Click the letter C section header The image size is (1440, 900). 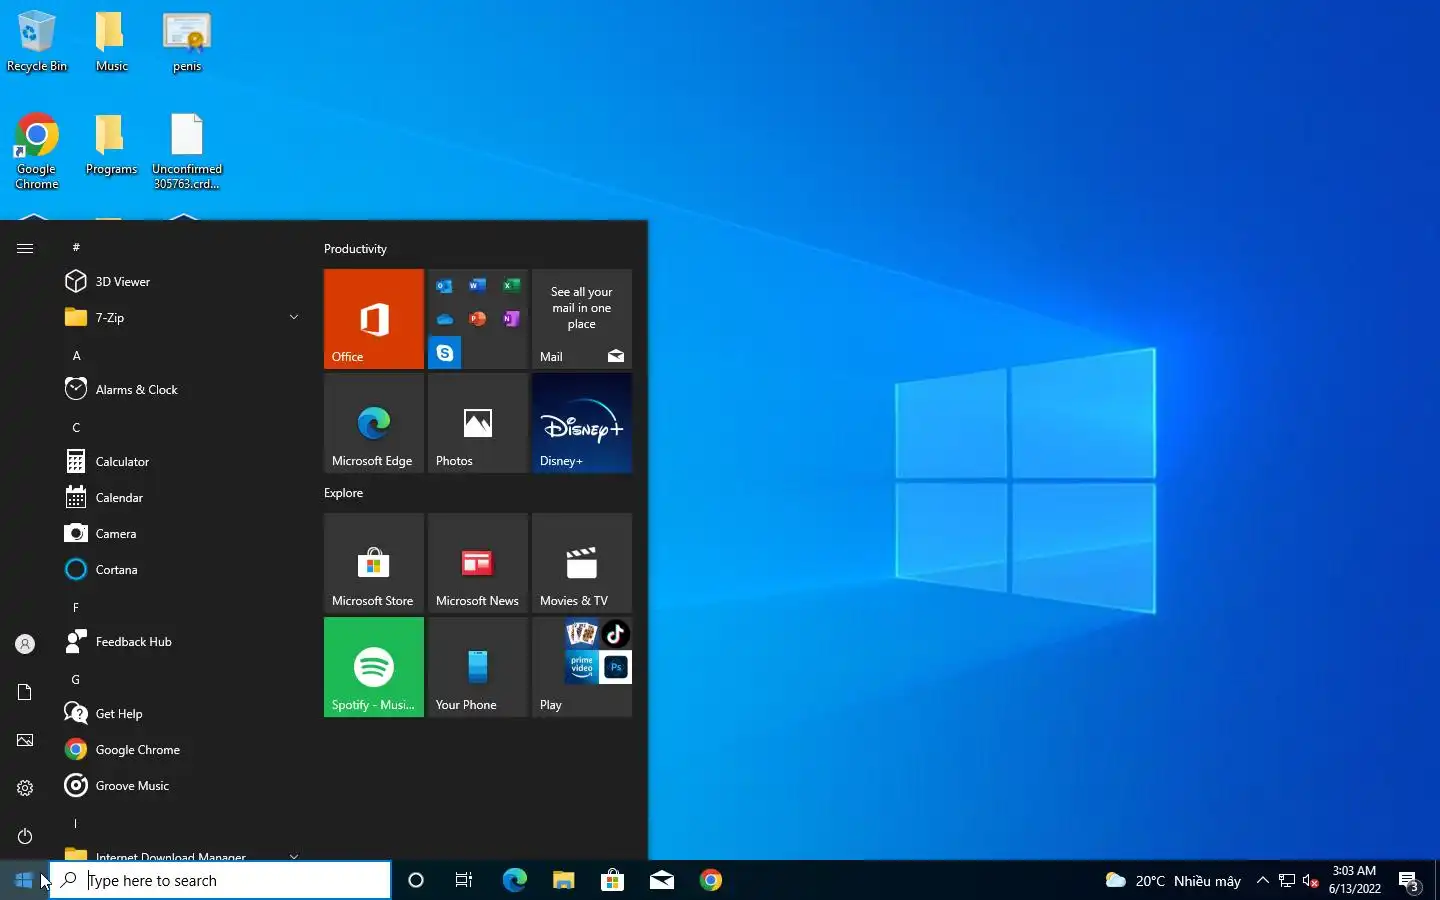point(76,427)
